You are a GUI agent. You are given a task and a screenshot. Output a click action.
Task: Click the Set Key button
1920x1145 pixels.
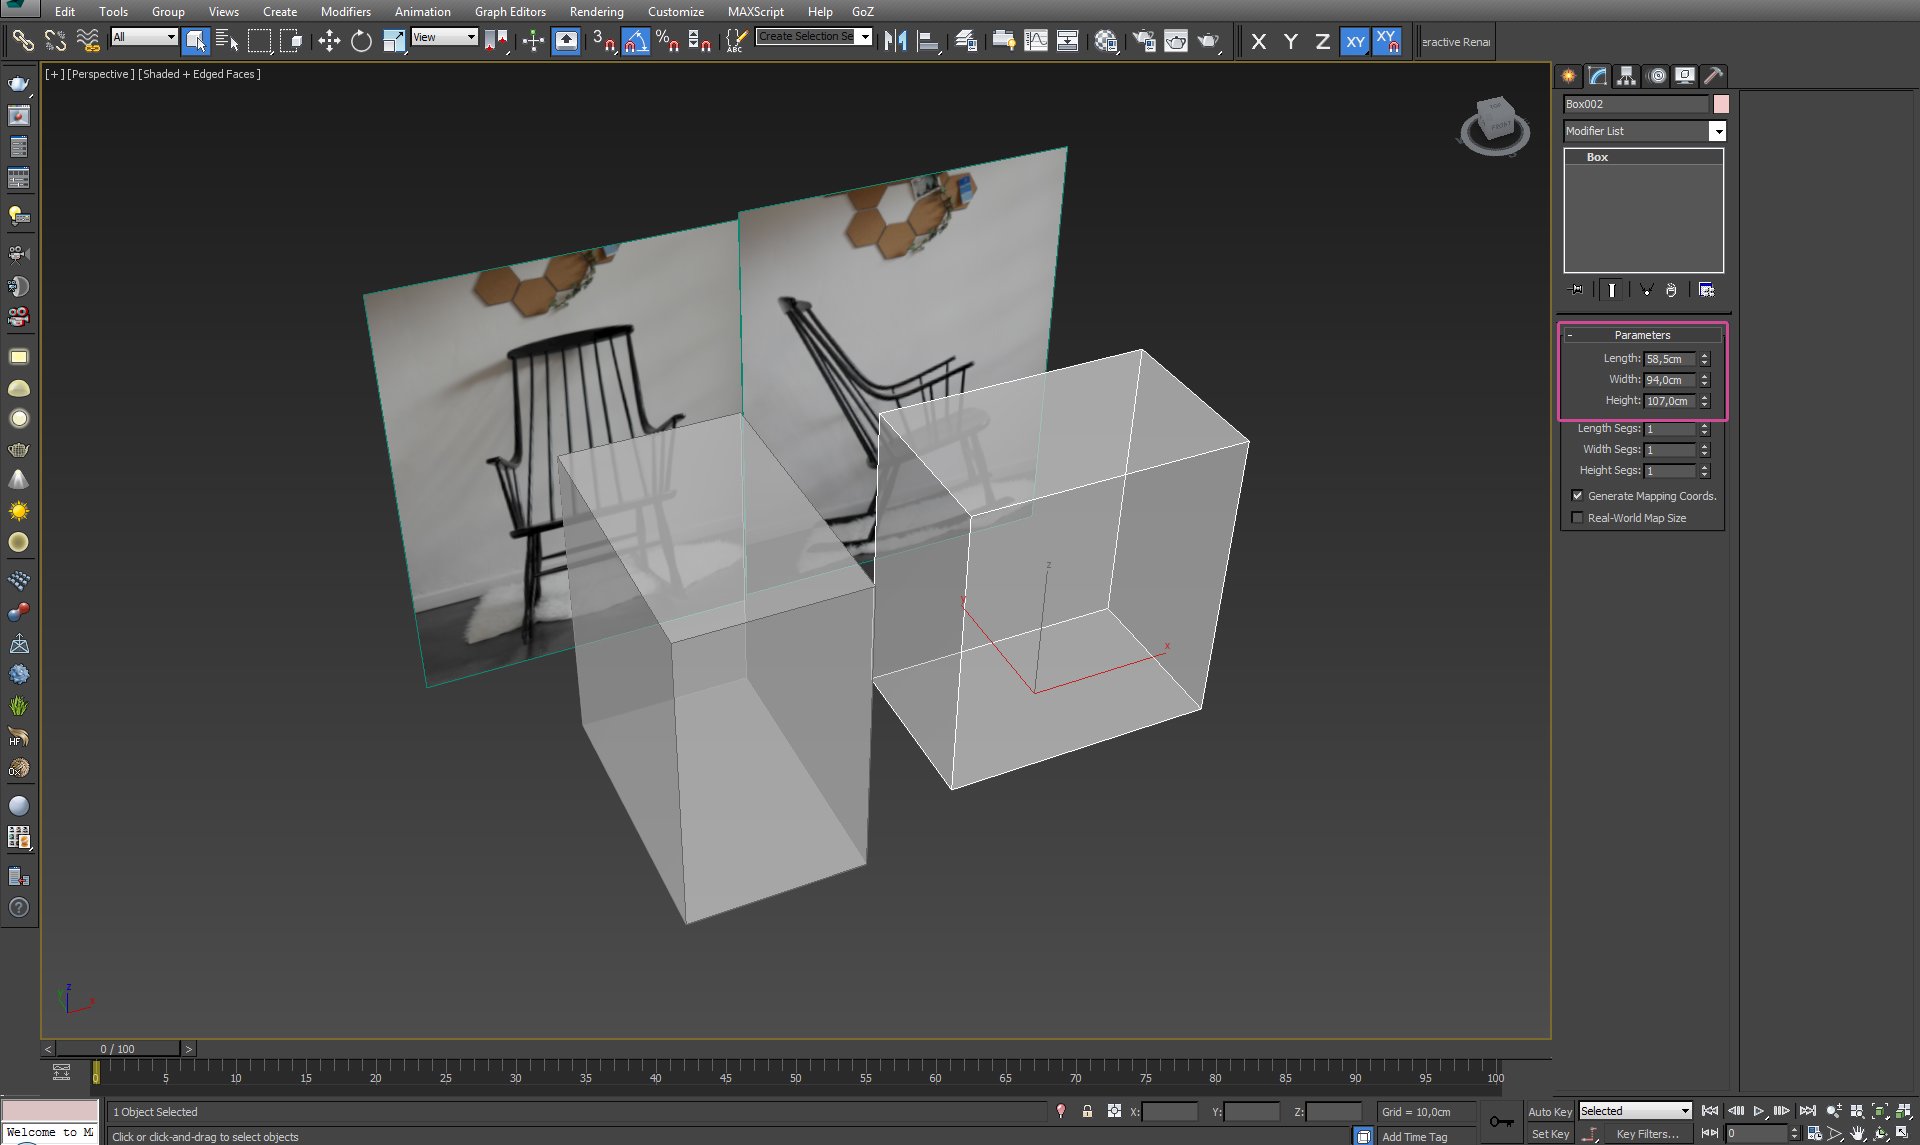[x=1550, y=1134]
